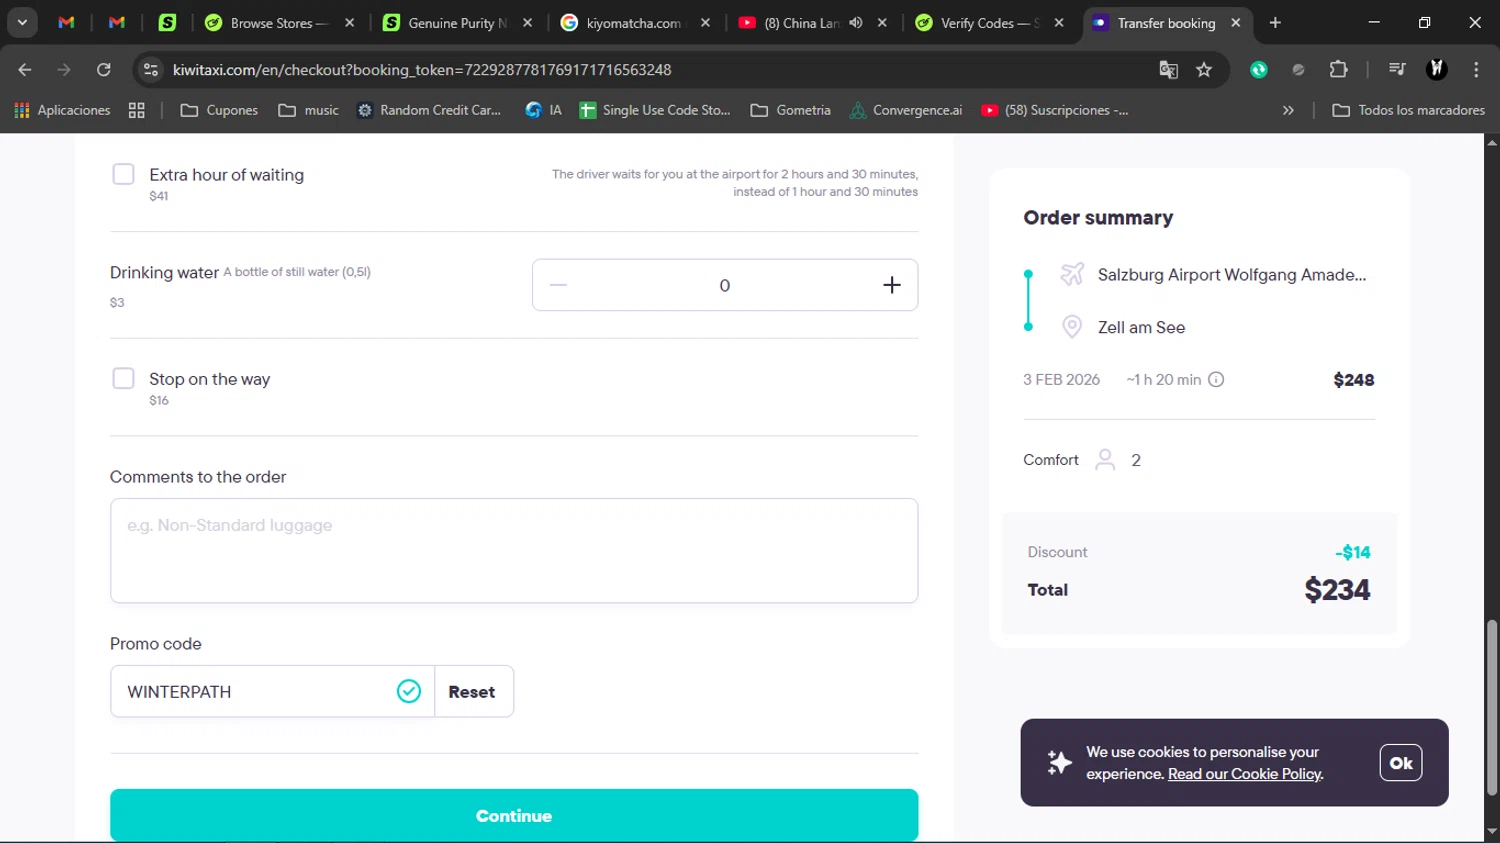Click the trip duration info icon
1500x843 pixels.
coord(1216,380)
